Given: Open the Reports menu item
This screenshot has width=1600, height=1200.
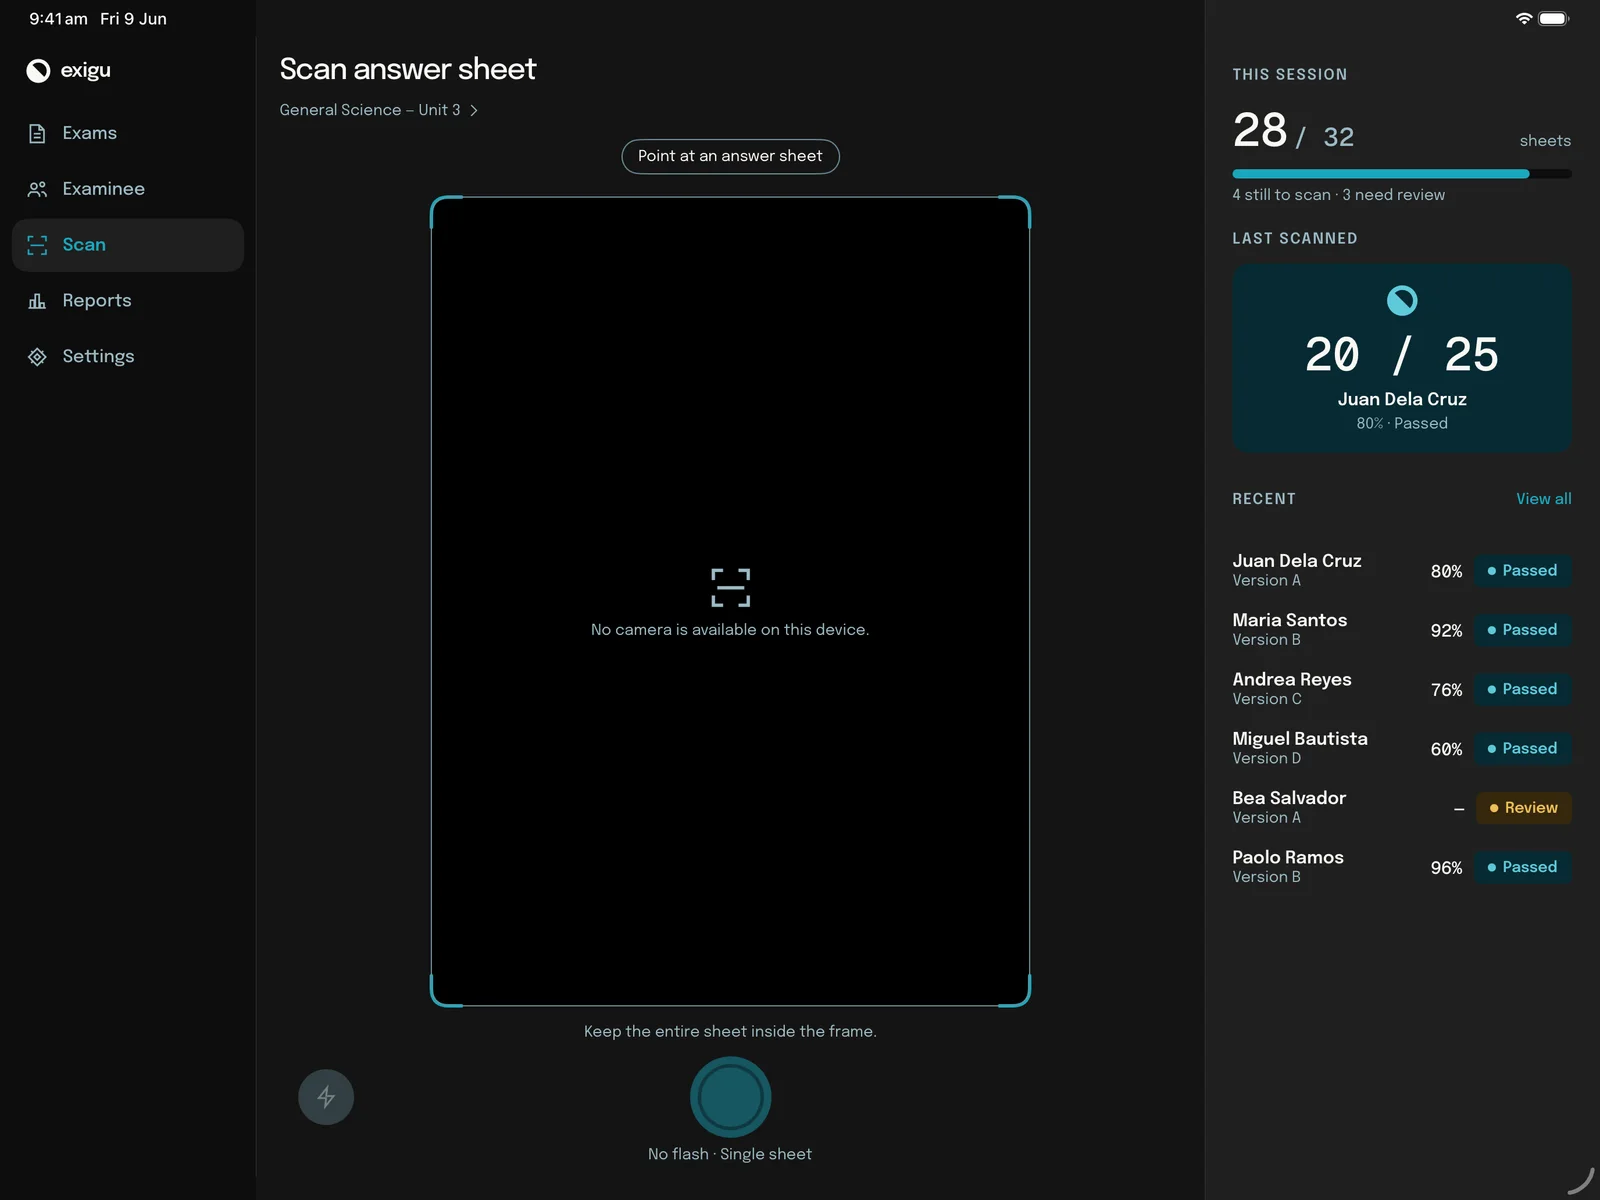Looking at the screenshot, I should point(128,301).
